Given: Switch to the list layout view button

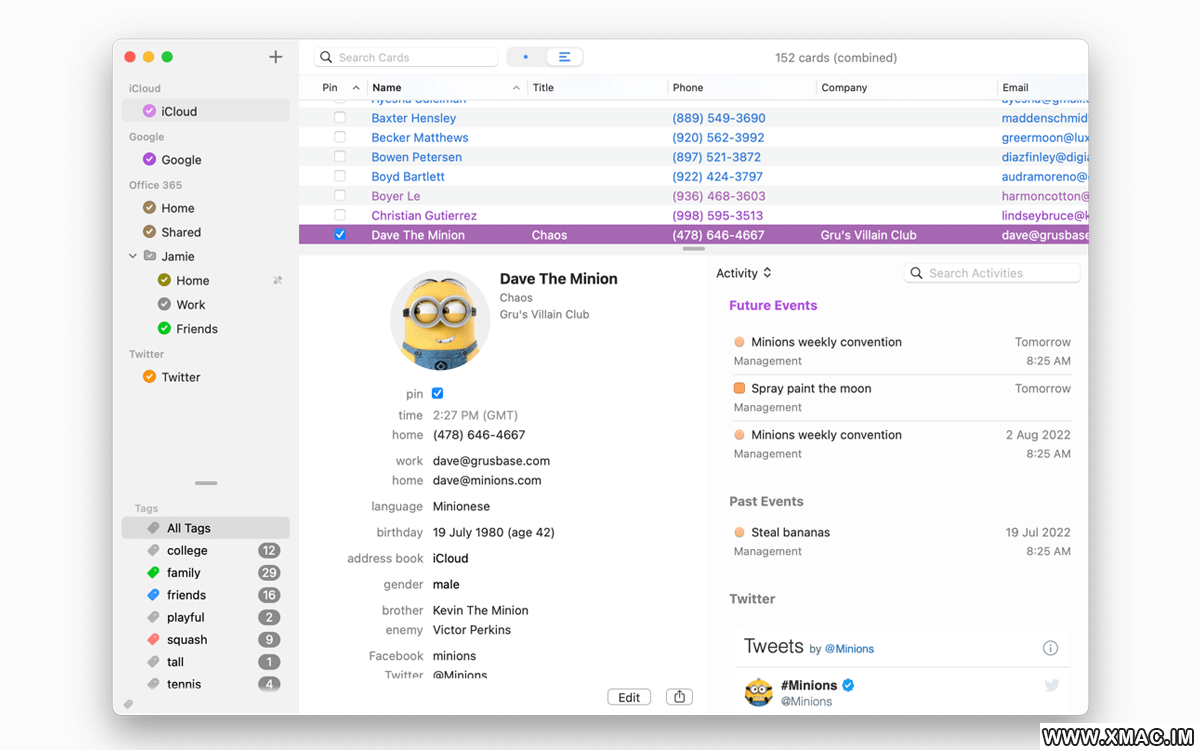Looking at the screenshot, I should (564, 57).
